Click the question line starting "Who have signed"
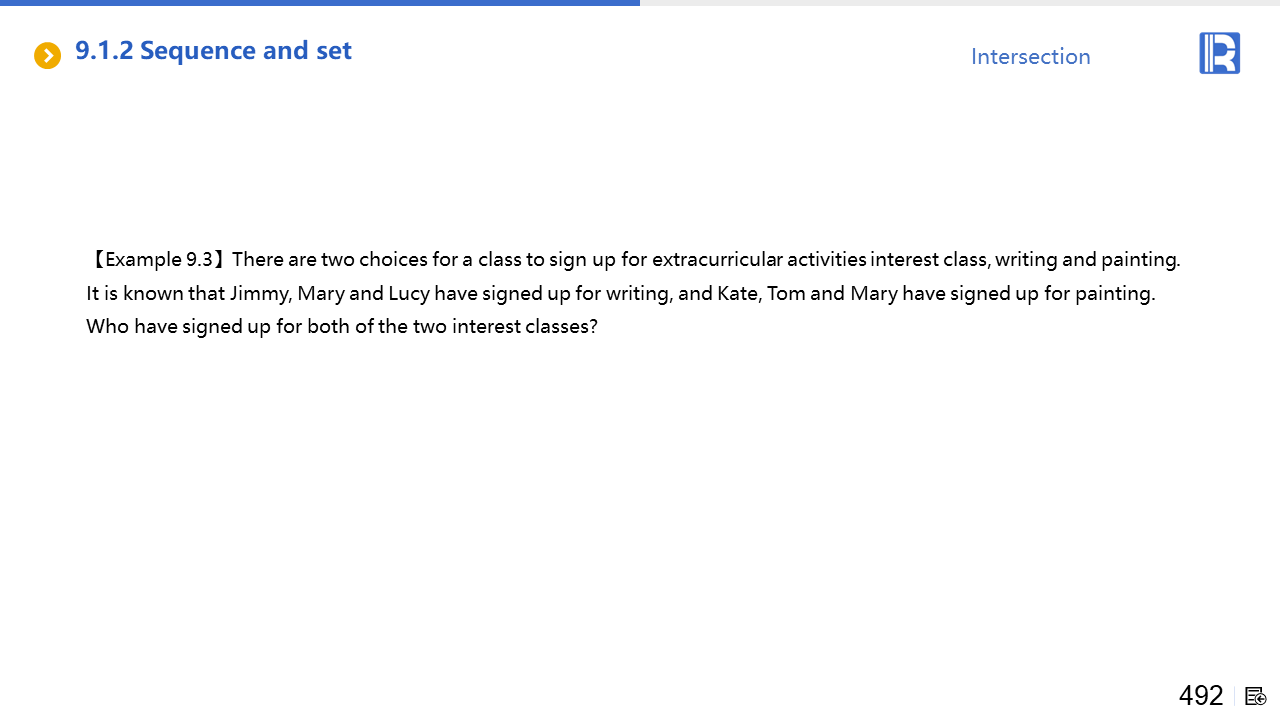Image resolution: width=1280 pixels, height=720 pixels. click(342, 327)
